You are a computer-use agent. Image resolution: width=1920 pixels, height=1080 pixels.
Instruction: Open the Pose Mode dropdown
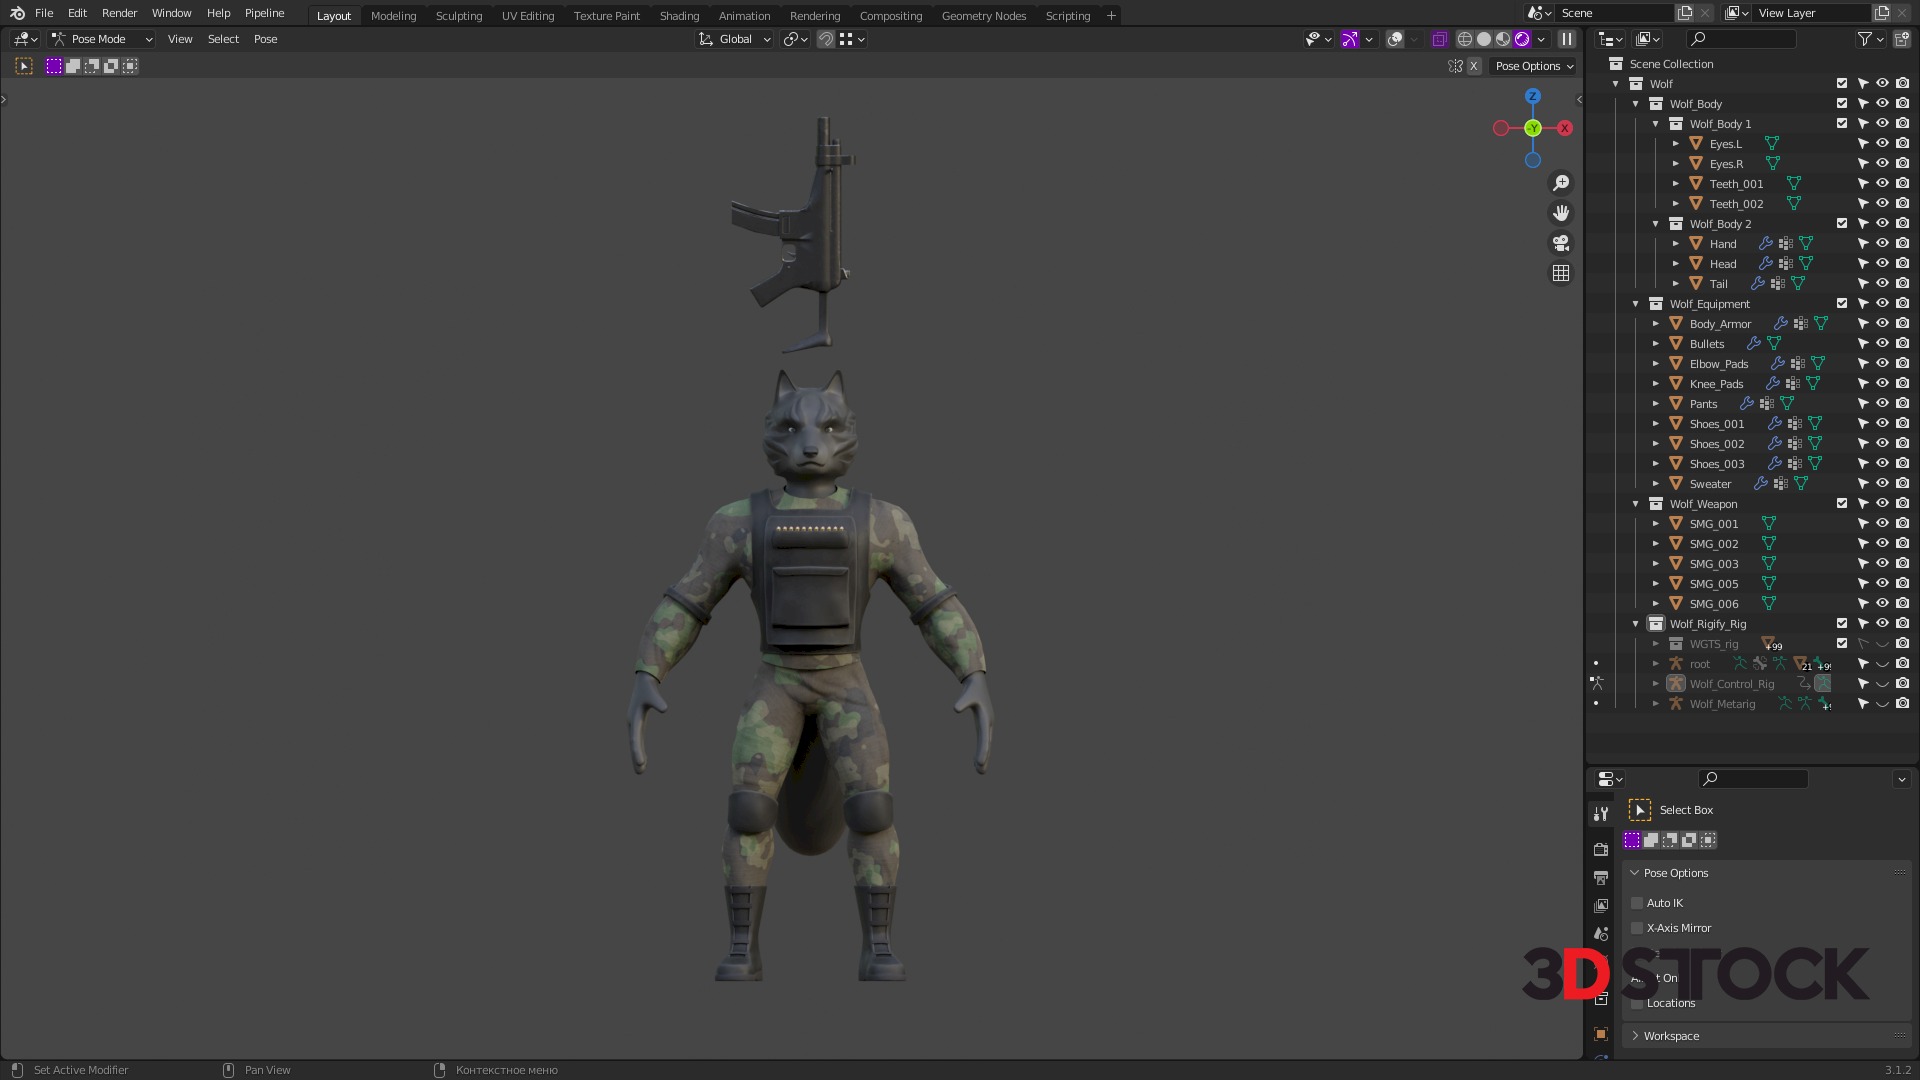(102, 39)
